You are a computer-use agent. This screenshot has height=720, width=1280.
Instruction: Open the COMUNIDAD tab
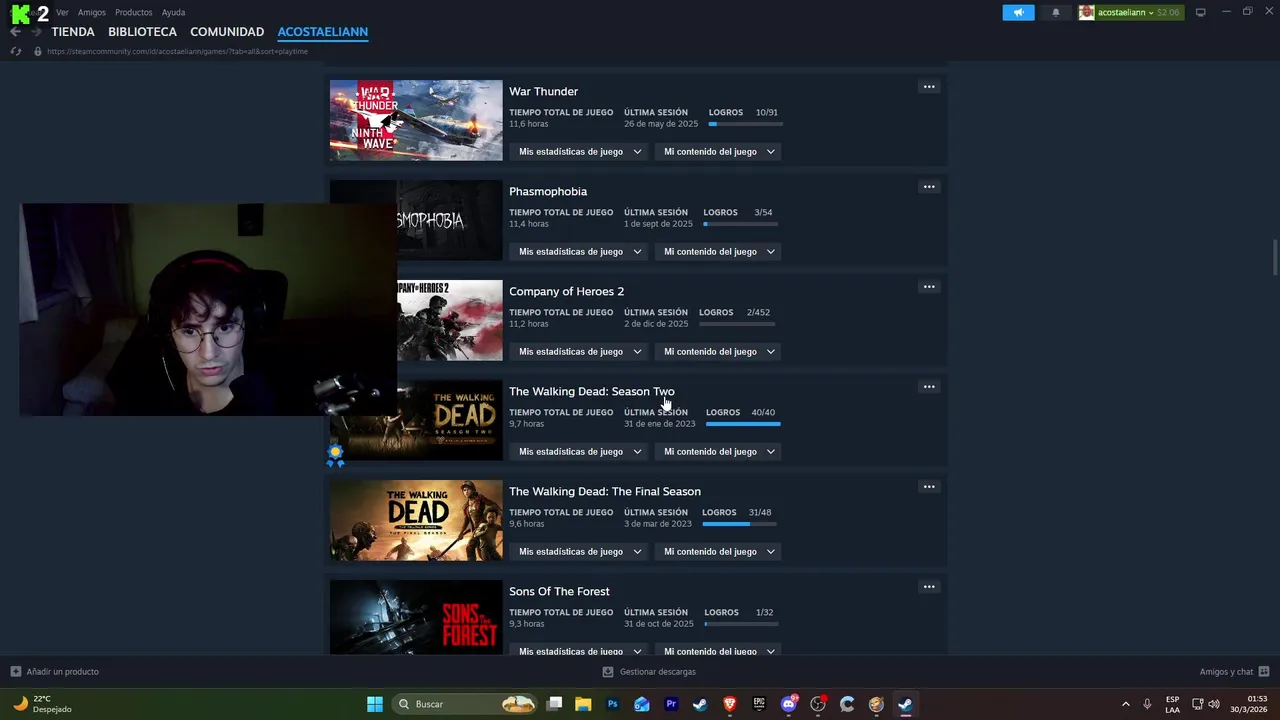tap(227, 32)
